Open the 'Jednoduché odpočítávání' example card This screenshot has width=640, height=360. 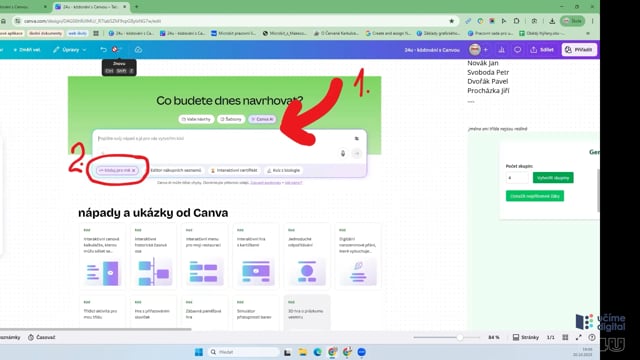coord(307,256)
